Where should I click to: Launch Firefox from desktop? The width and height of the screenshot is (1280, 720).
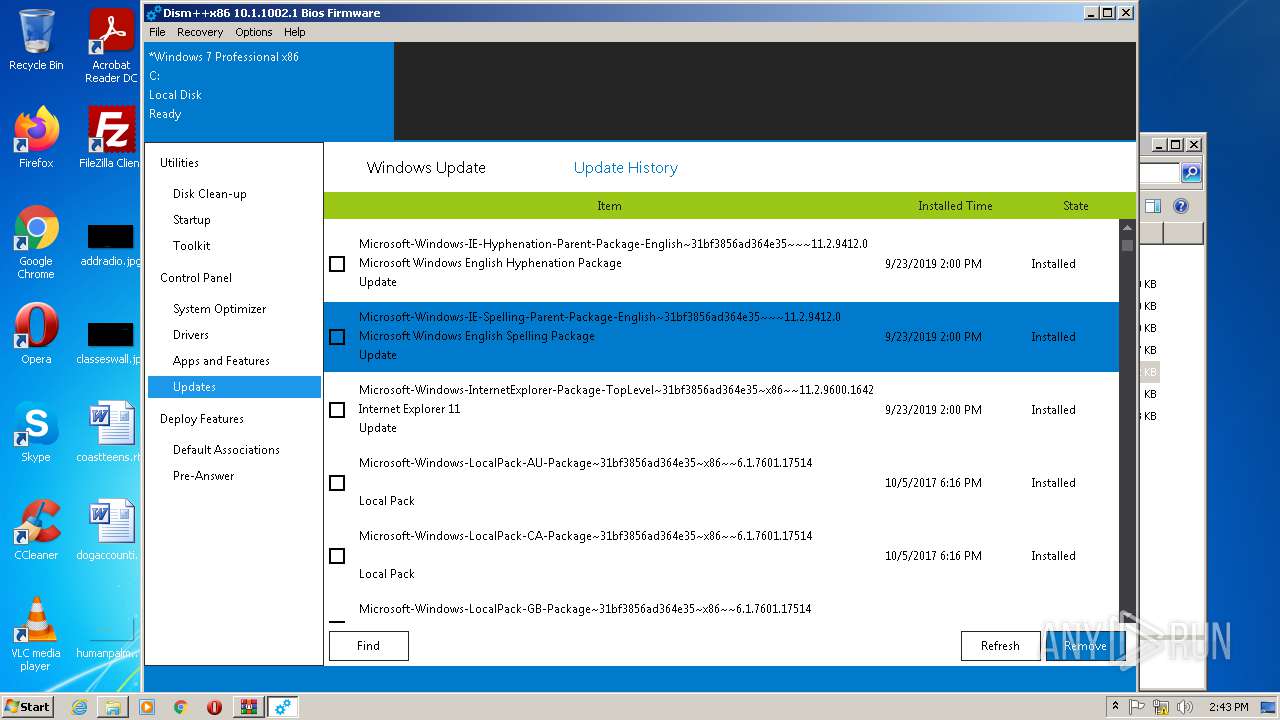pyautogui.click(x=36, y=138)
